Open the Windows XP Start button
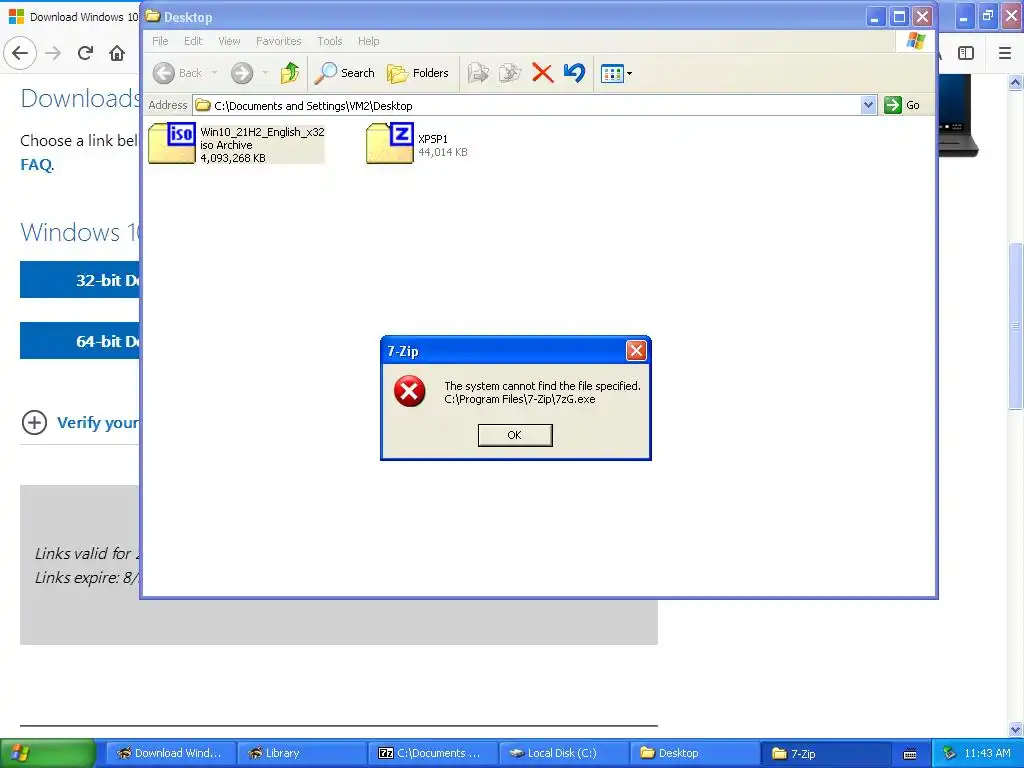This screenshot has height=768, width=1024. [x=48, y=753]
